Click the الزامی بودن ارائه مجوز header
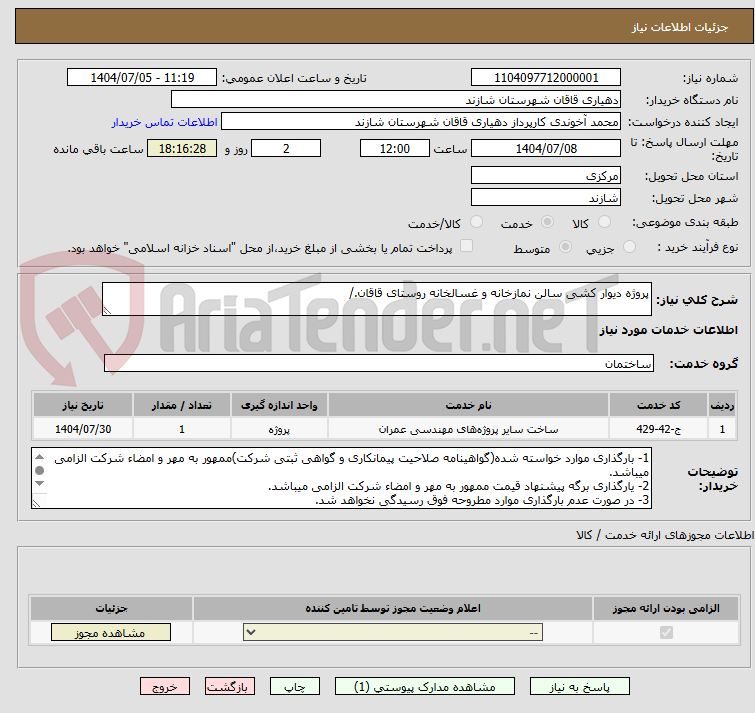This screenshot has height=713, width=755. (666, 609)
